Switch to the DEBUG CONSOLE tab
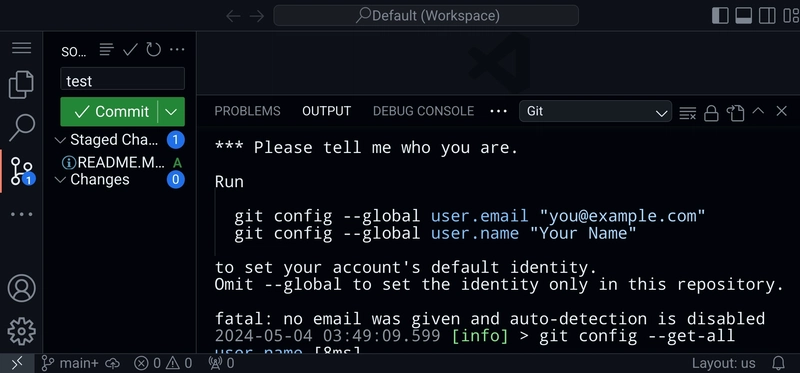Screen dimensions: 800x373 (423, 111)
